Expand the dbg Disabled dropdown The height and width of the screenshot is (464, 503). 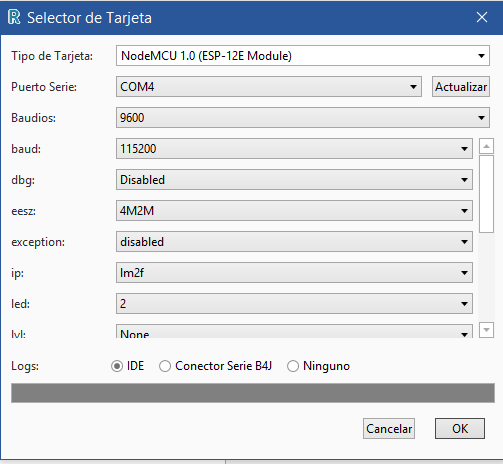point(294,180)
